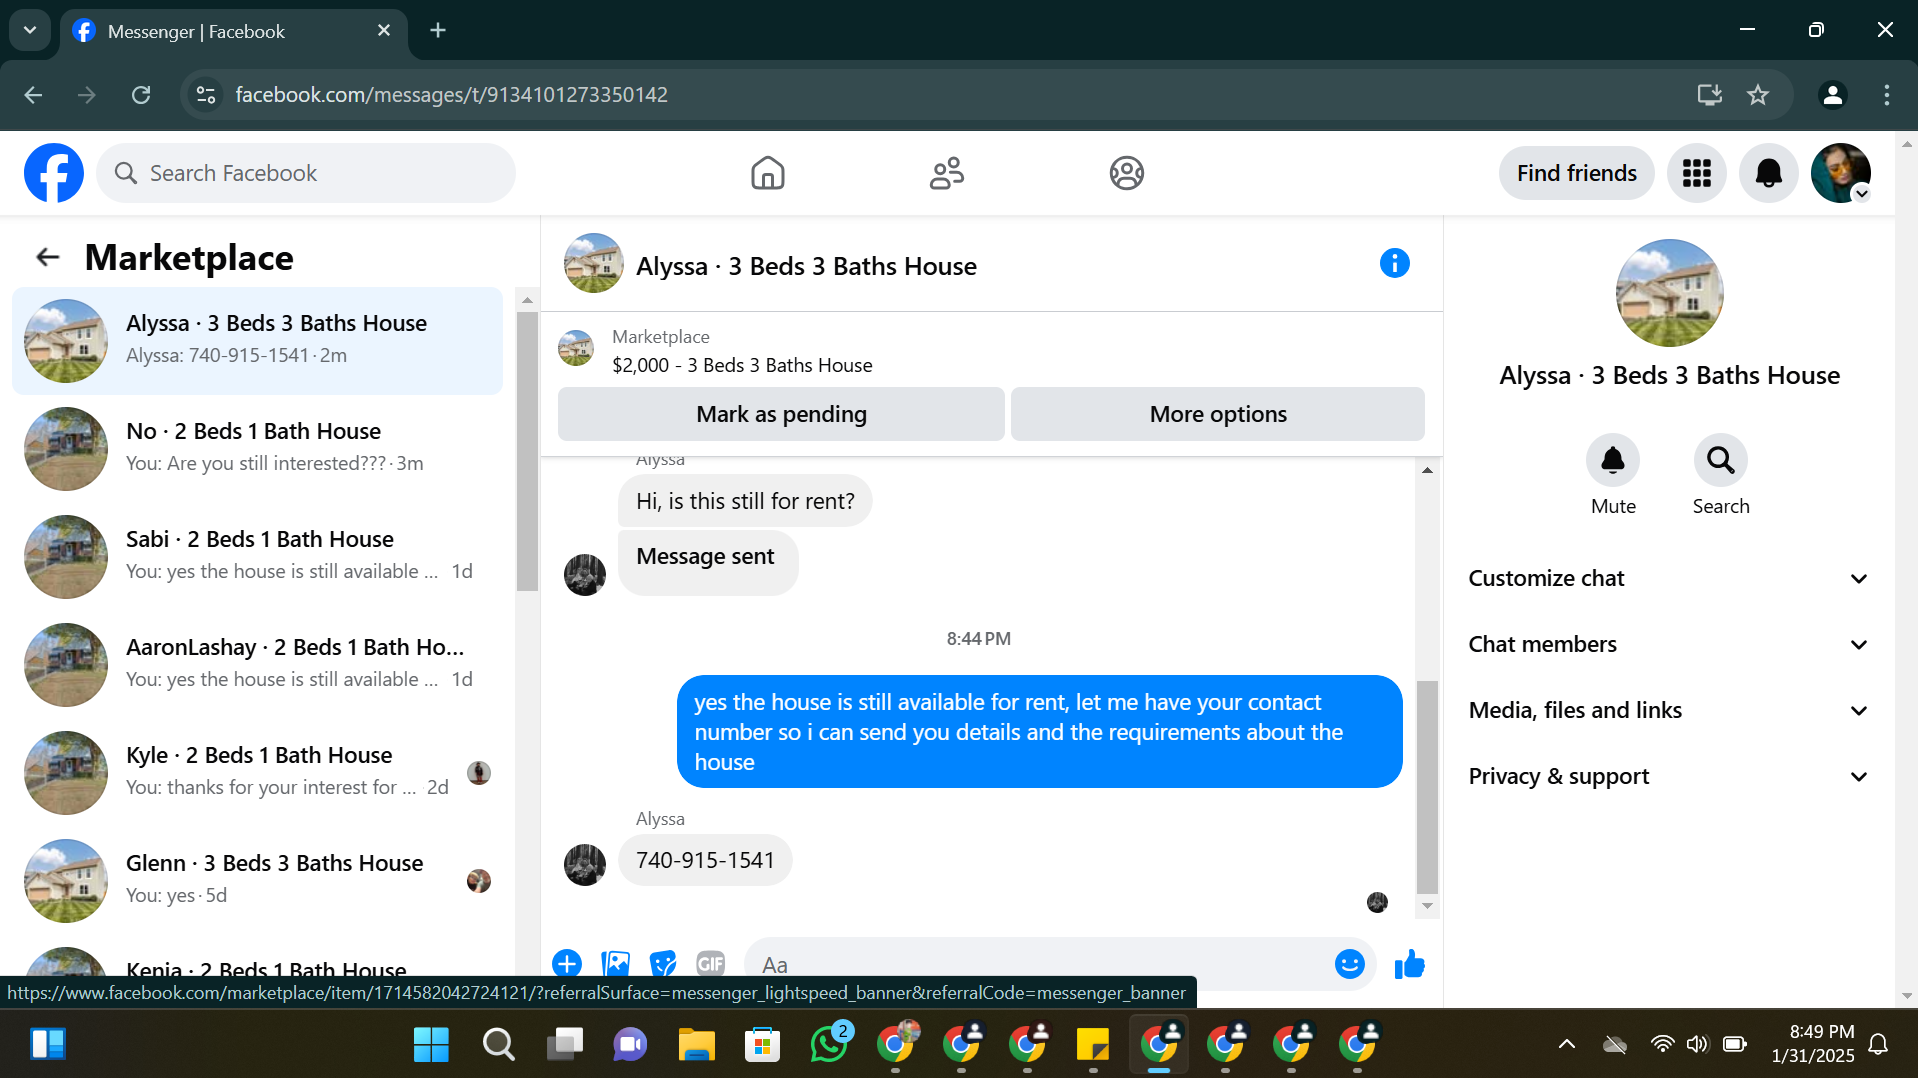This screenshot has height=1078, width=1918.
Task: Open Glenn's 3 Beds 3 Baths House chat
Action: [258, 881]
